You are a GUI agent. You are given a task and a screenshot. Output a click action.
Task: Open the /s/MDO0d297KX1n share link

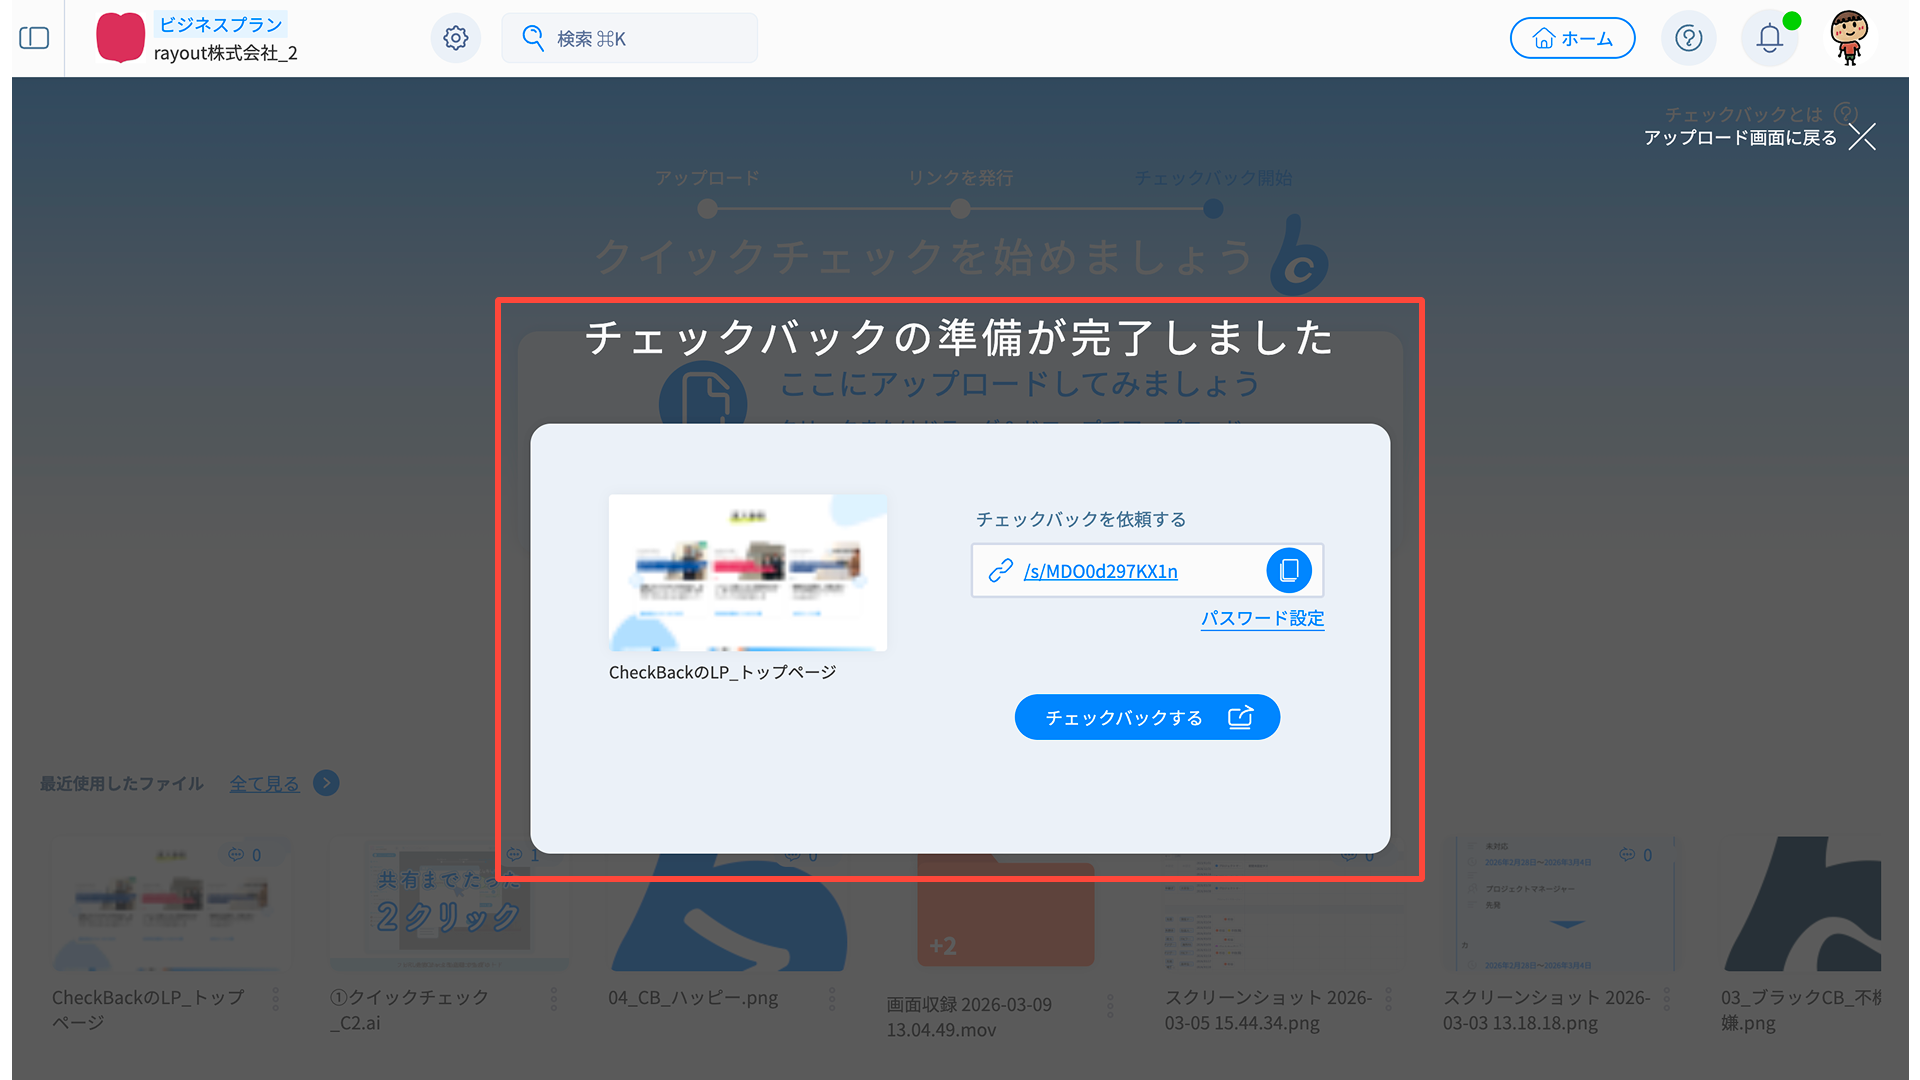pos(1100,571)
